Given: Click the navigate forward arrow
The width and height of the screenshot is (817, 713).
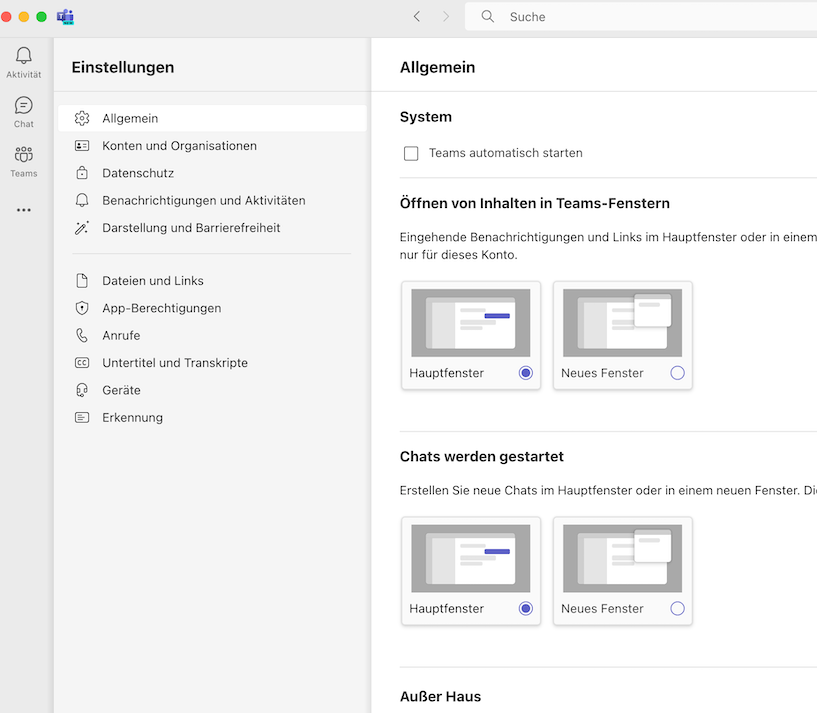Looking at the screenshot, I should 446,17.
